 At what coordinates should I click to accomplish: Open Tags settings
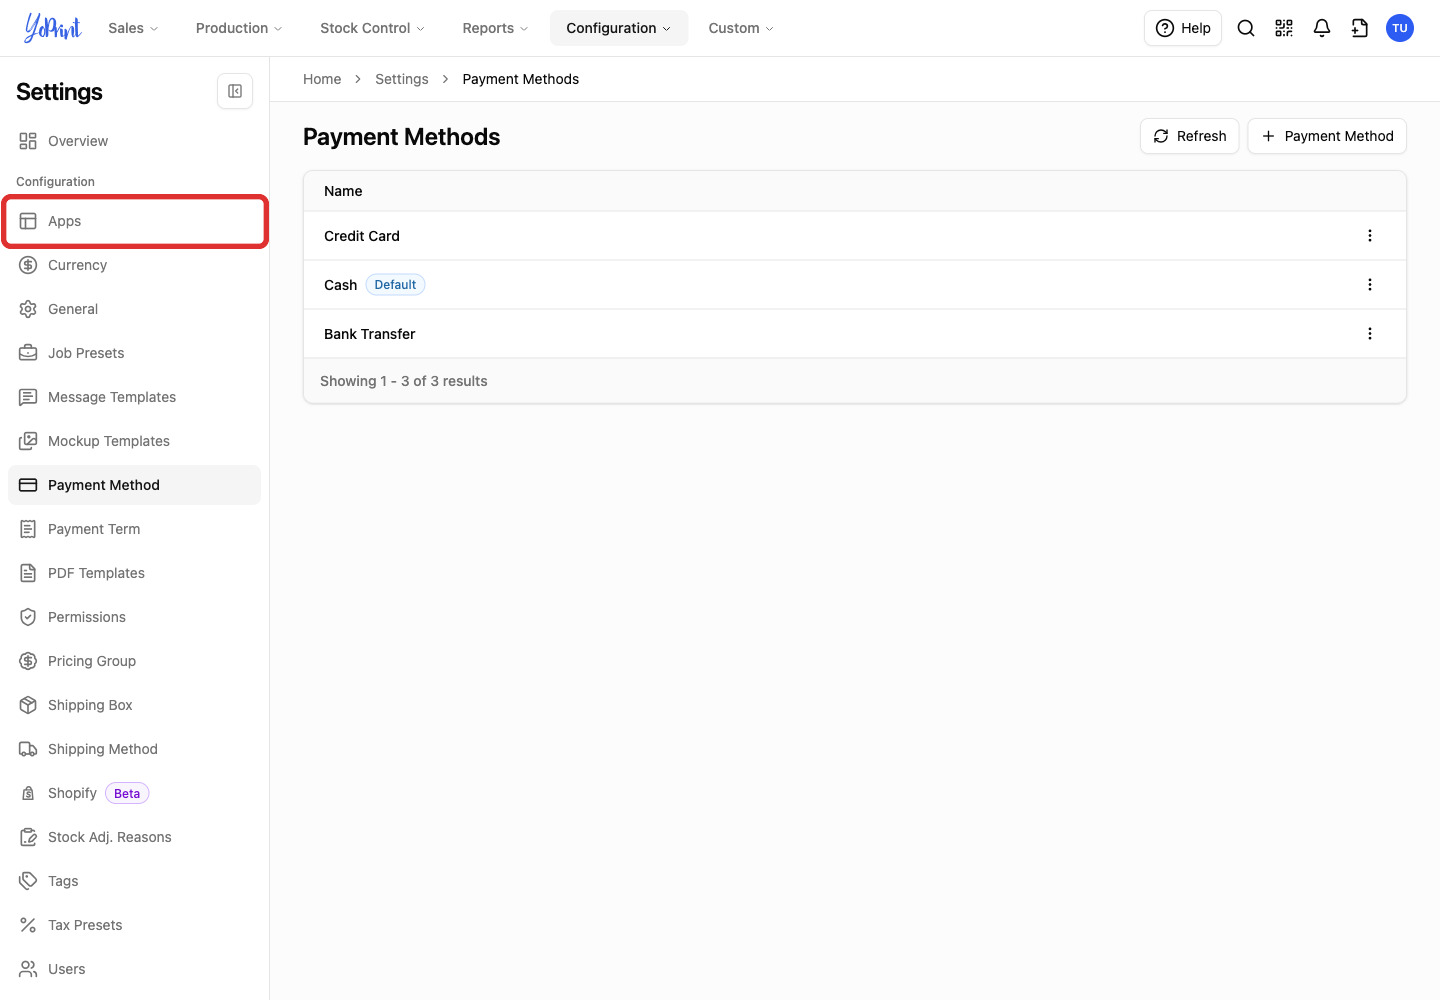coord(134,881)
